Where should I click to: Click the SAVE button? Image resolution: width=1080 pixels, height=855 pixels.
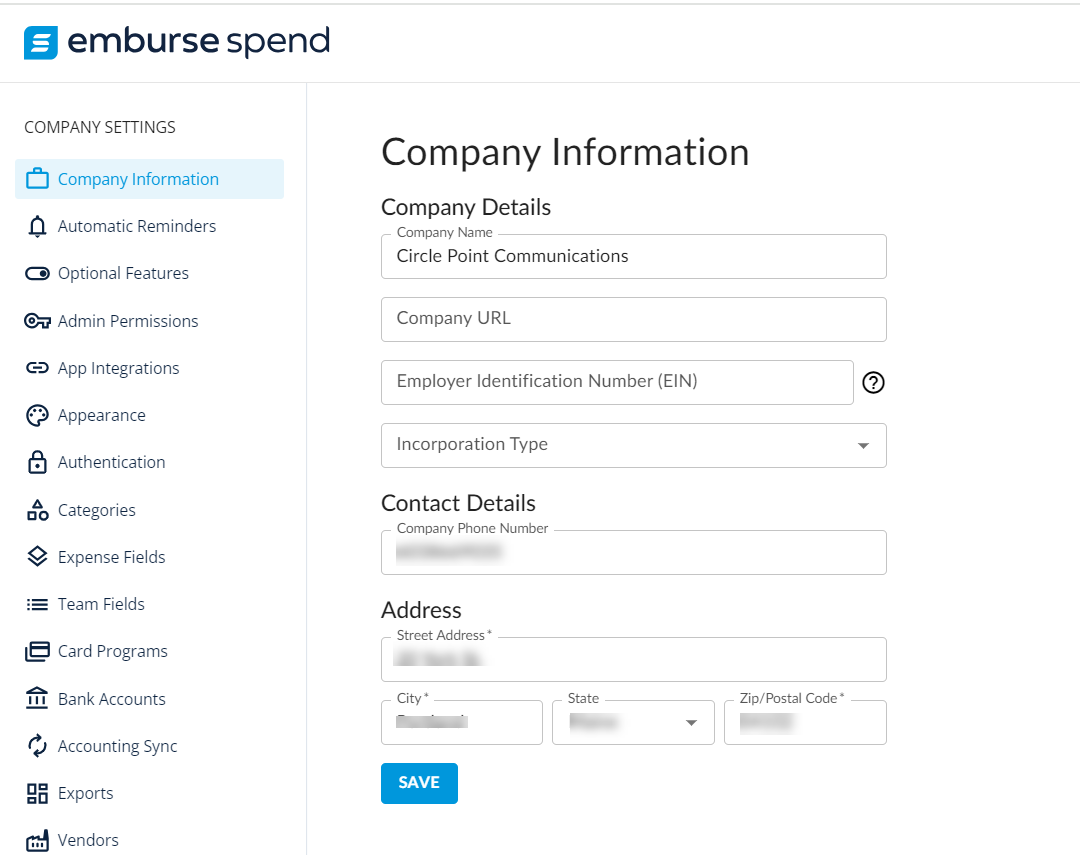419,783
